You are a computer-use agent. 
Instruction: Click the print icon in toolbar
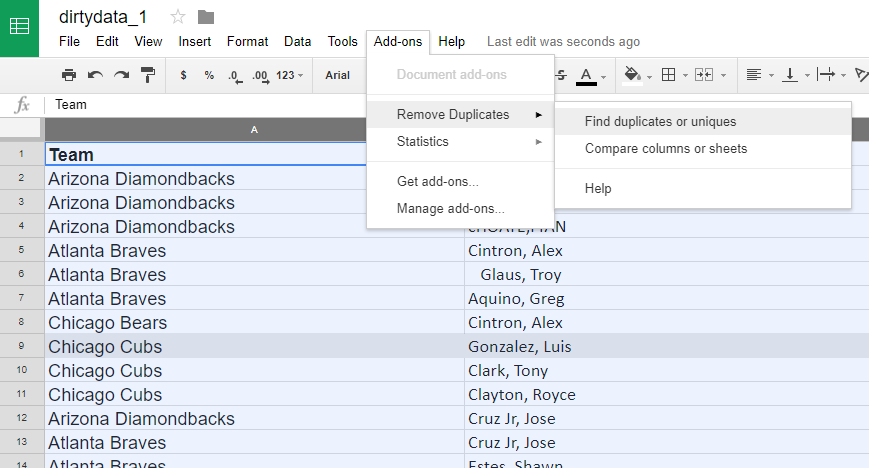tap(69, 75)
